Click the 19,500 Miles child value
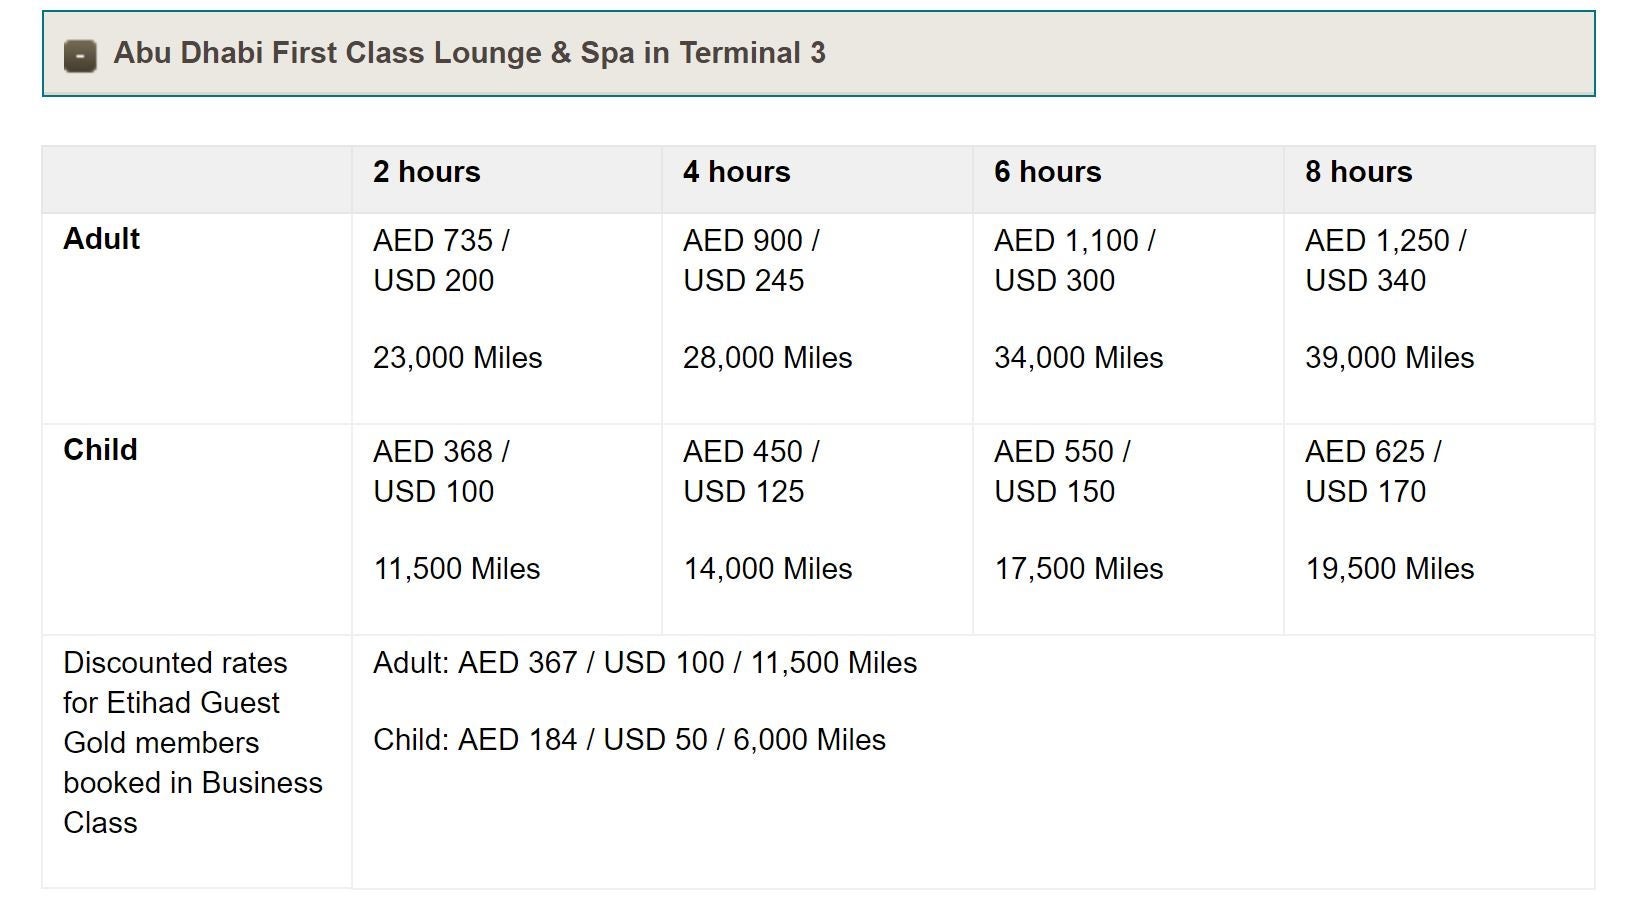The height and width of the screenshot is (917, 1627). click(x=1389, y=569)
